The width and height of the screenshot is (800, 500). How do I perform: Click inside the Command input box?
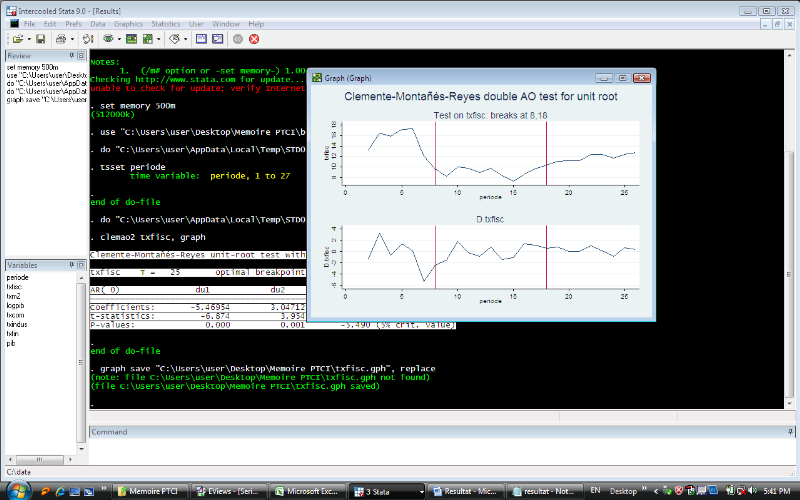(440, 449)
